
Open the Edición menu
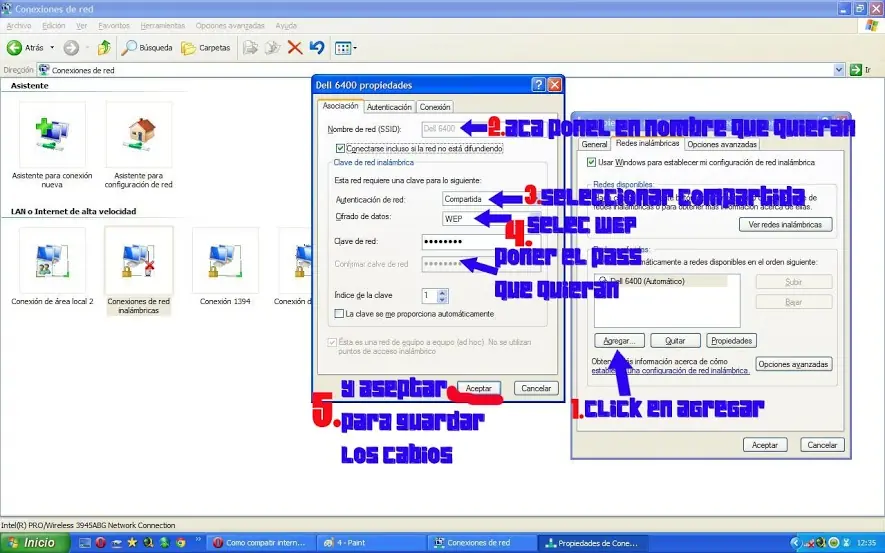point(54,26)
